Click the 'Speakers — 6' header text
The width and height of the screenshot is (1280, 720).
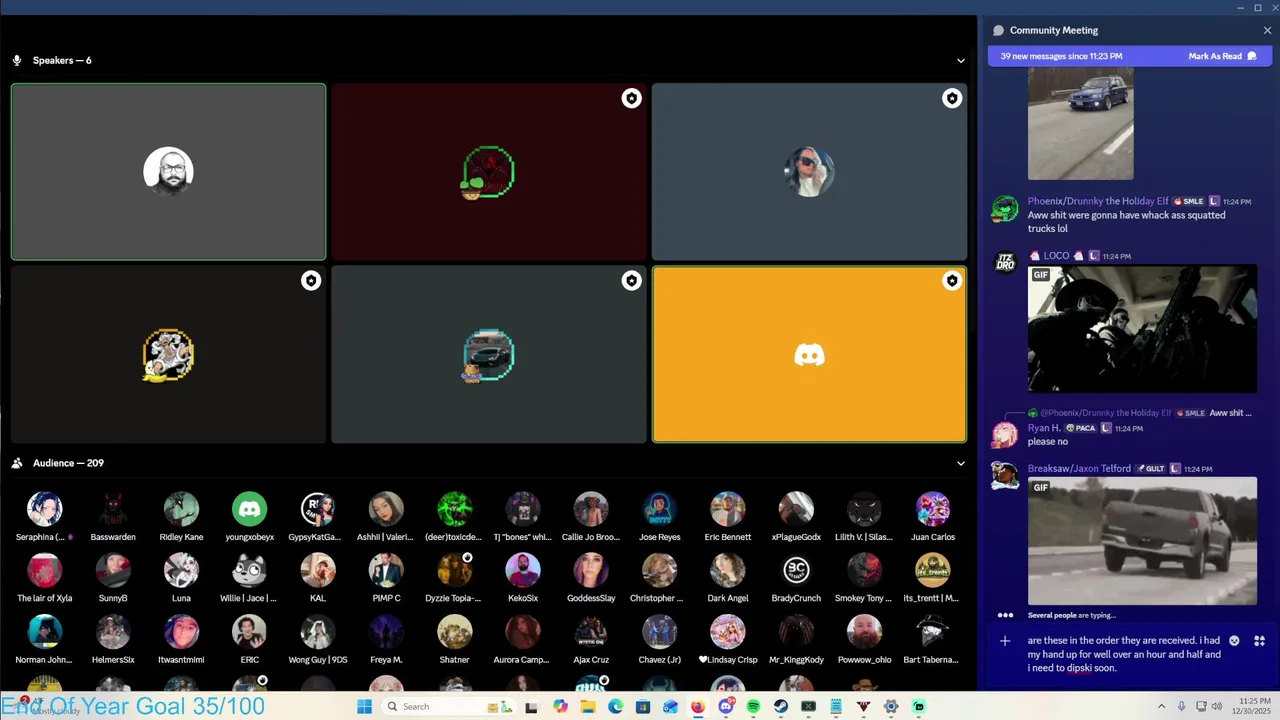click(x=62, y=60)
